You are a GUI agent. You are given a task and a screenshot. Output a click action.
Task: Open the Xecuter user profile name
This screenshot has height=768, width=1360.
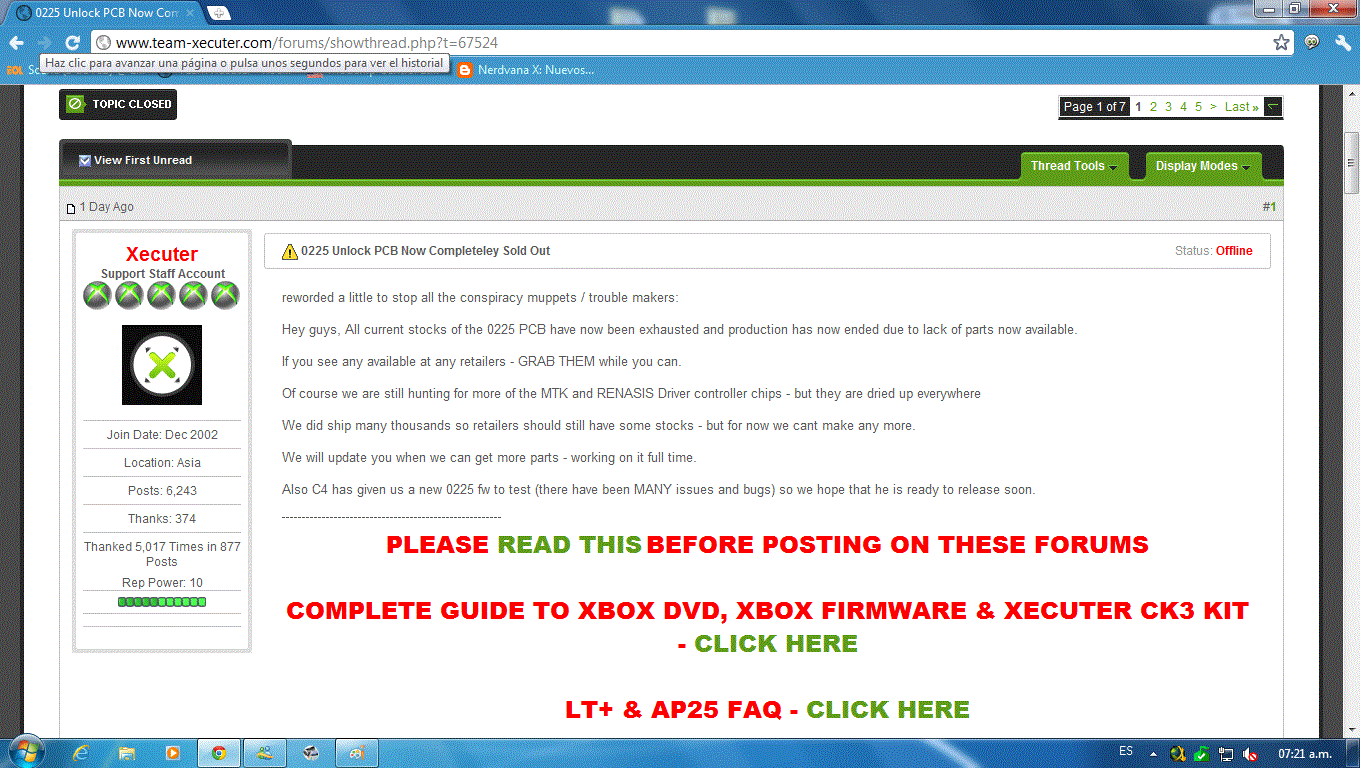tap(162, 254)
